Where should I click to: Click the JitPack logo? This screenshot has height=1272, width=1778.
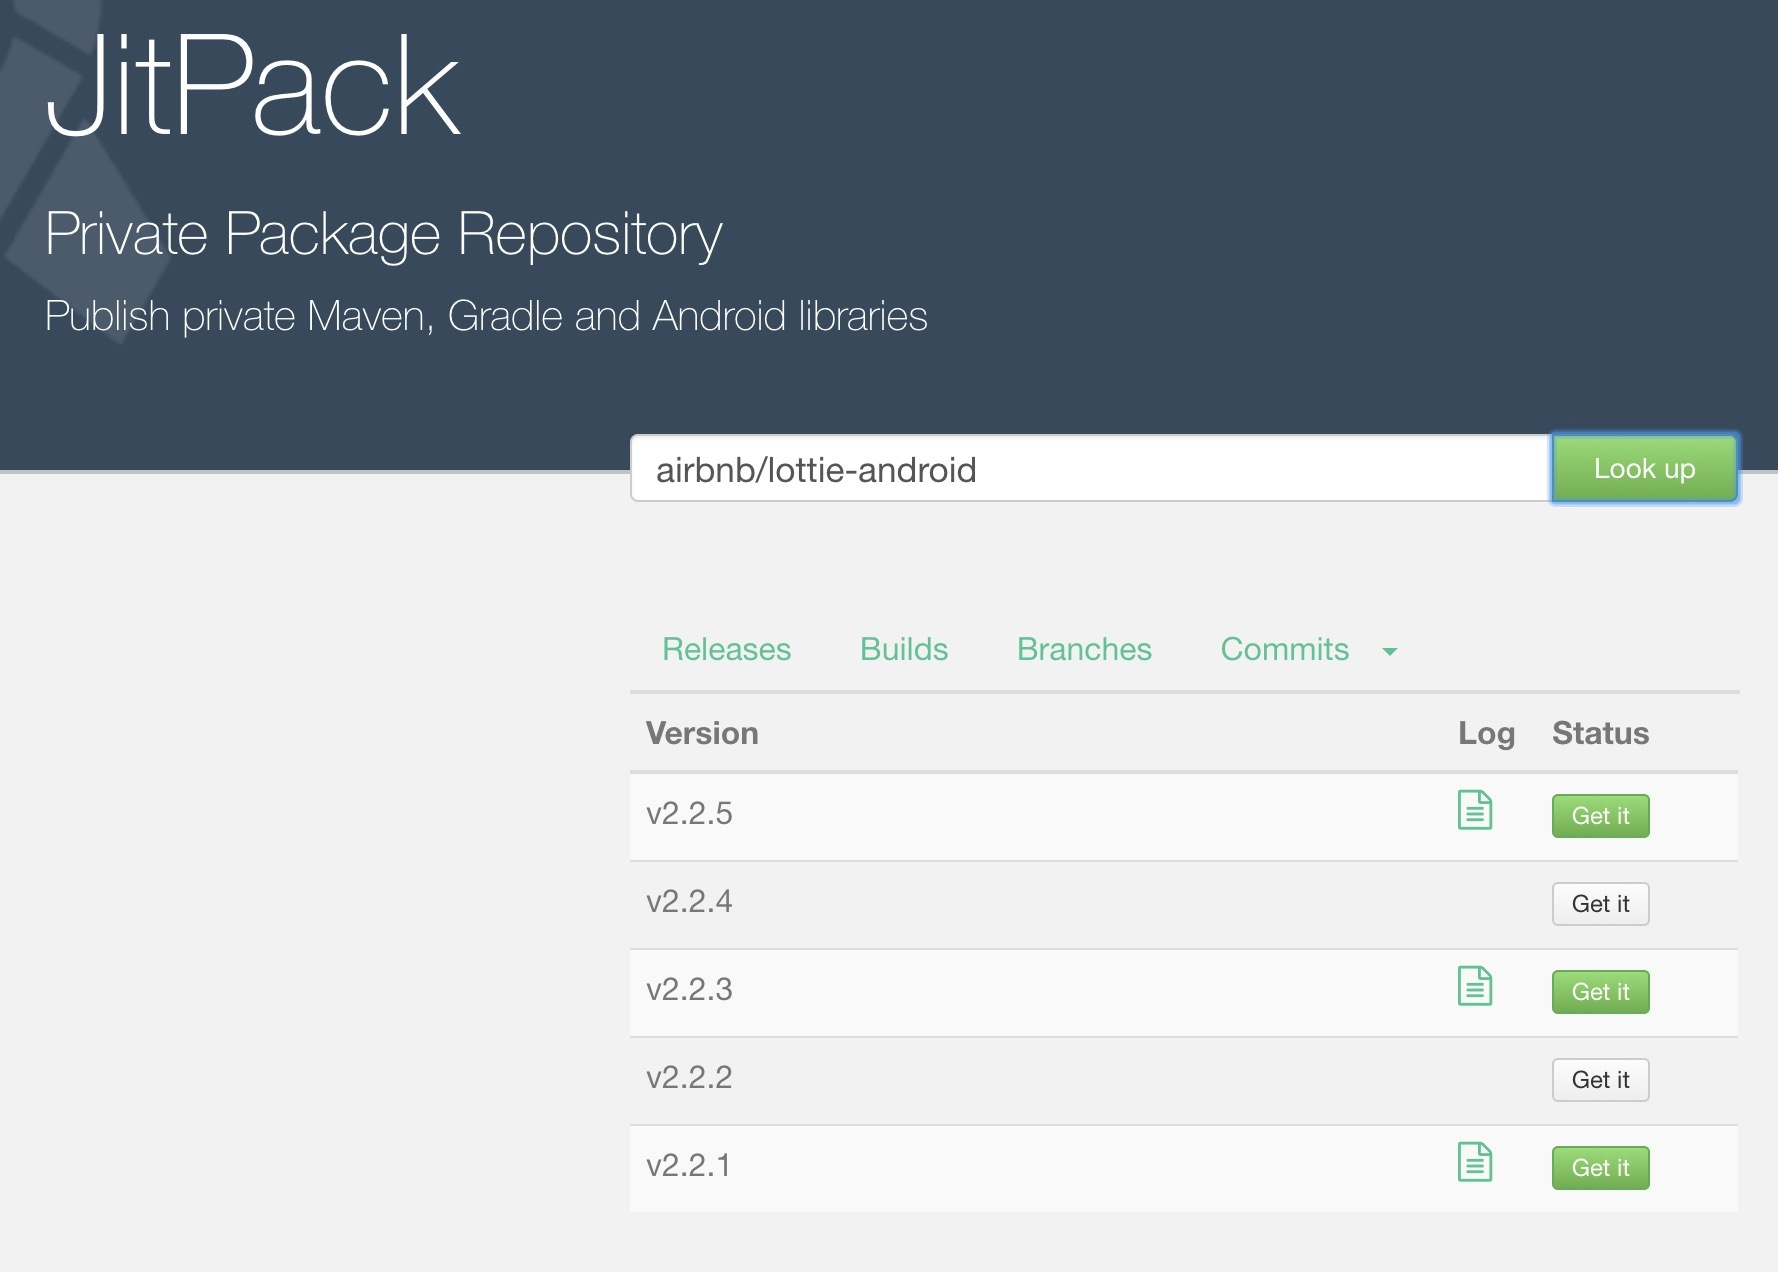point(255,85)
